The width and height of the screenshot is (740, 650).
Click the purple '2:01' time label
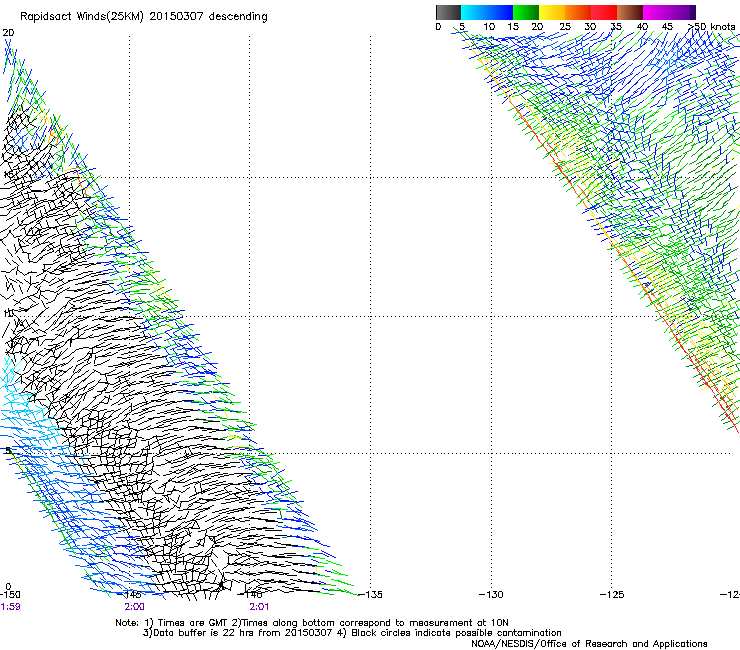point(259,607)
